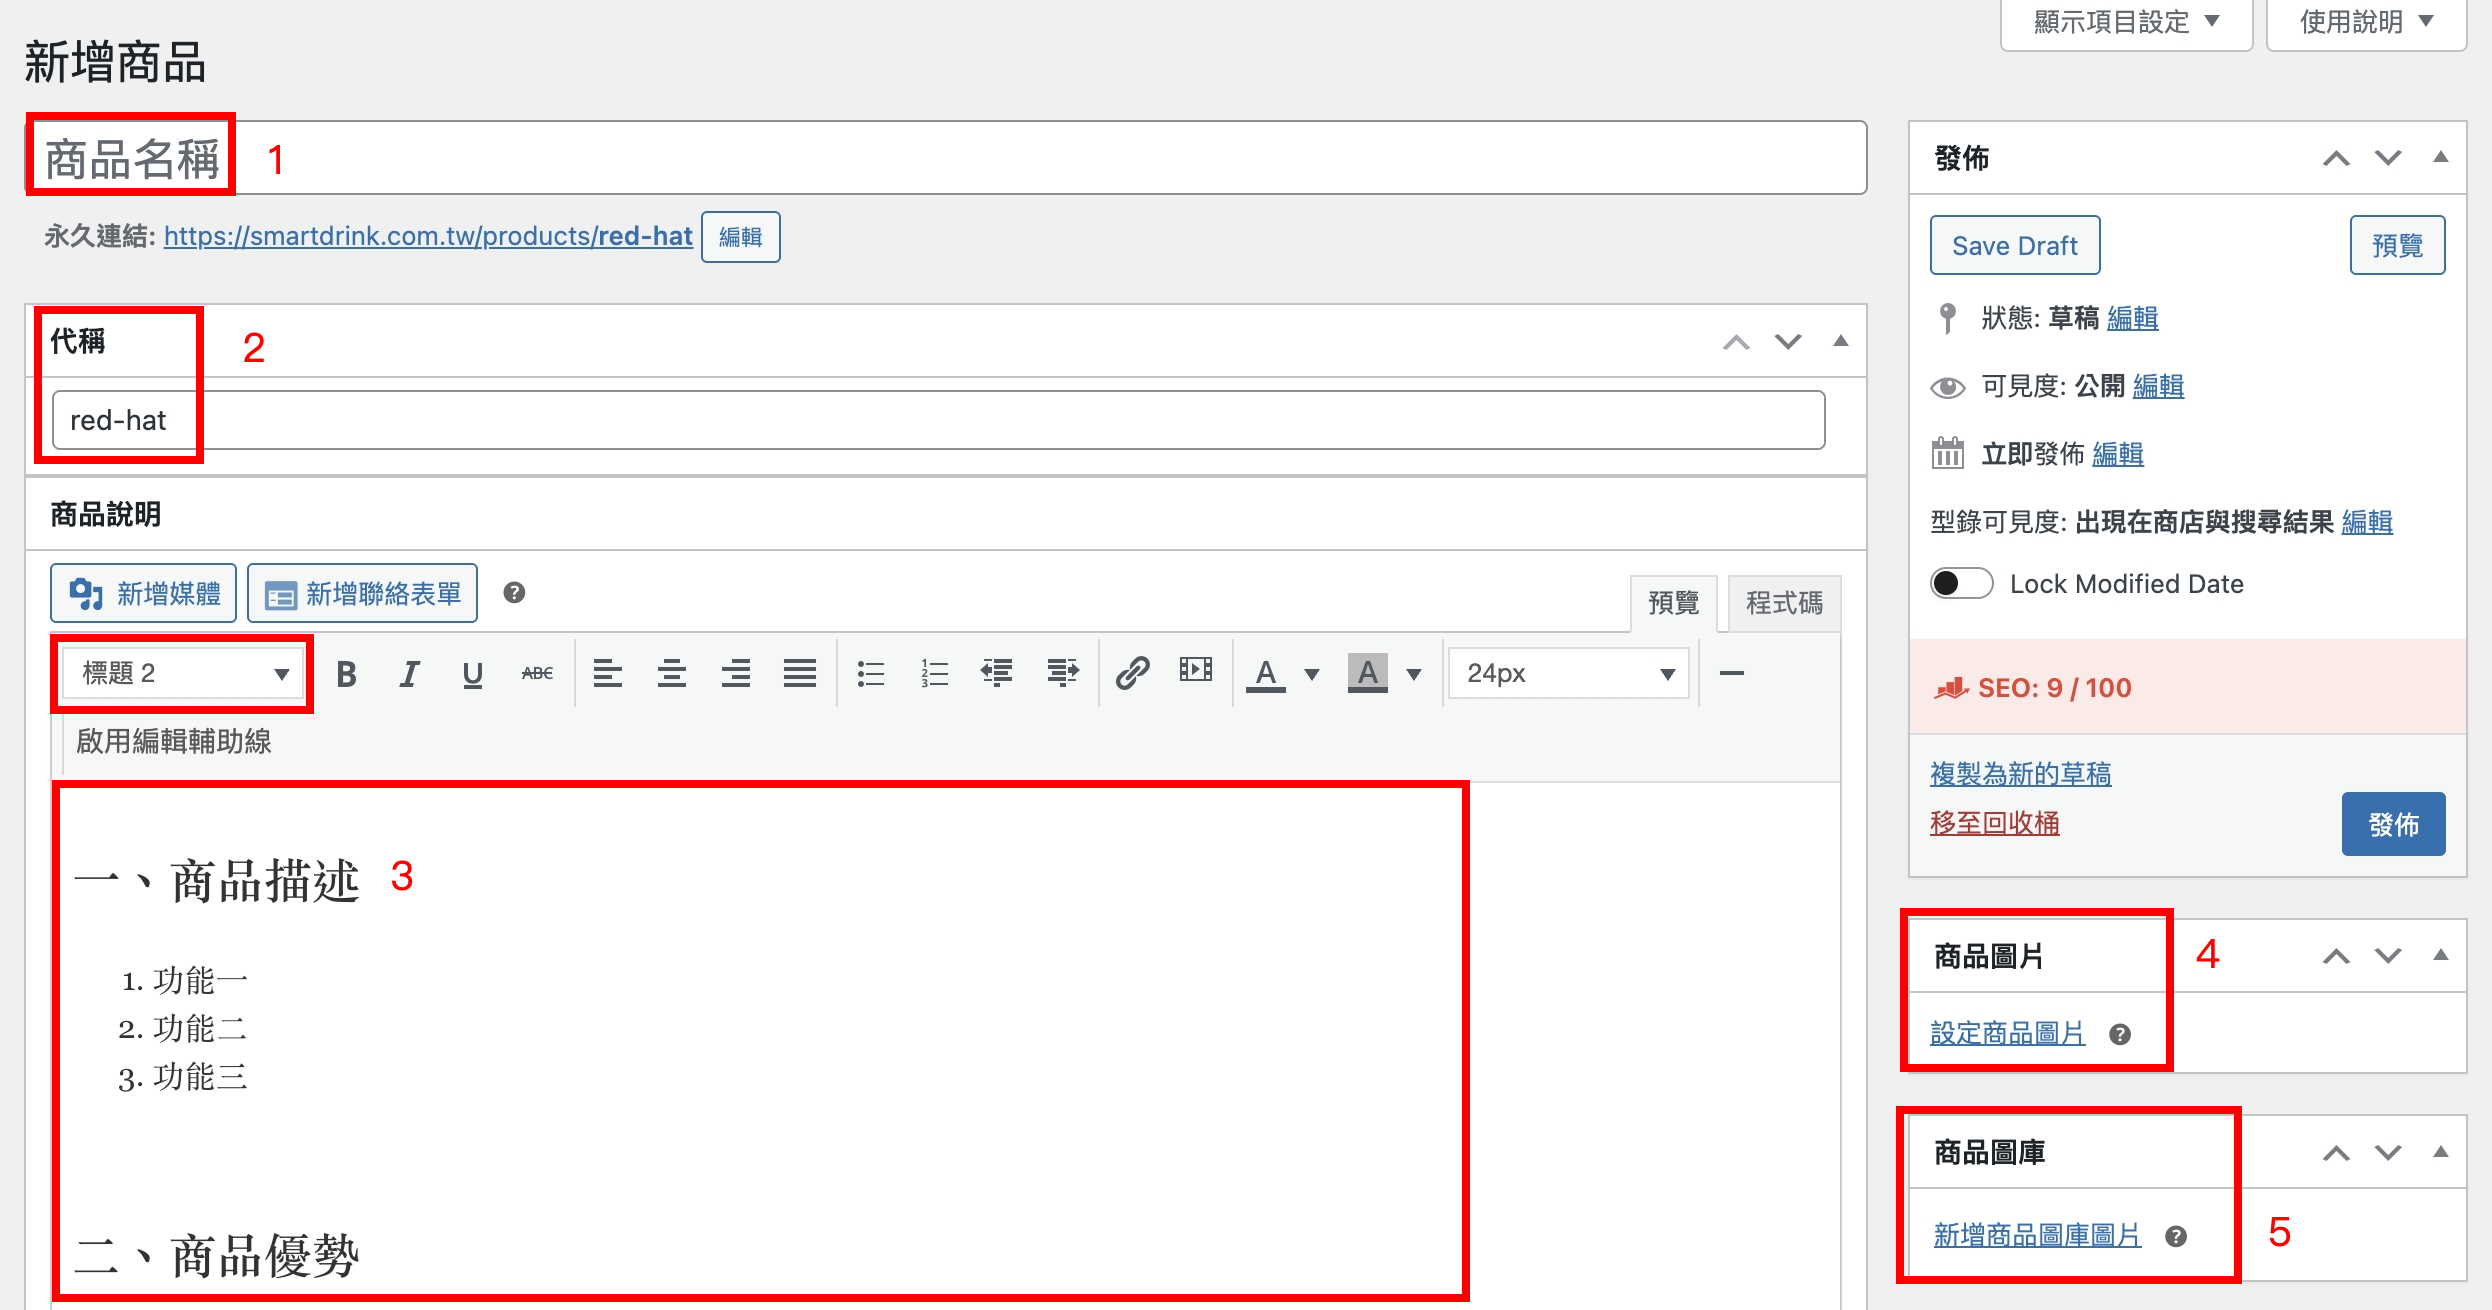Collapse the 發佈 panel with triangle toggle
The image size is (2492, 1310).
click(2440, 157)
